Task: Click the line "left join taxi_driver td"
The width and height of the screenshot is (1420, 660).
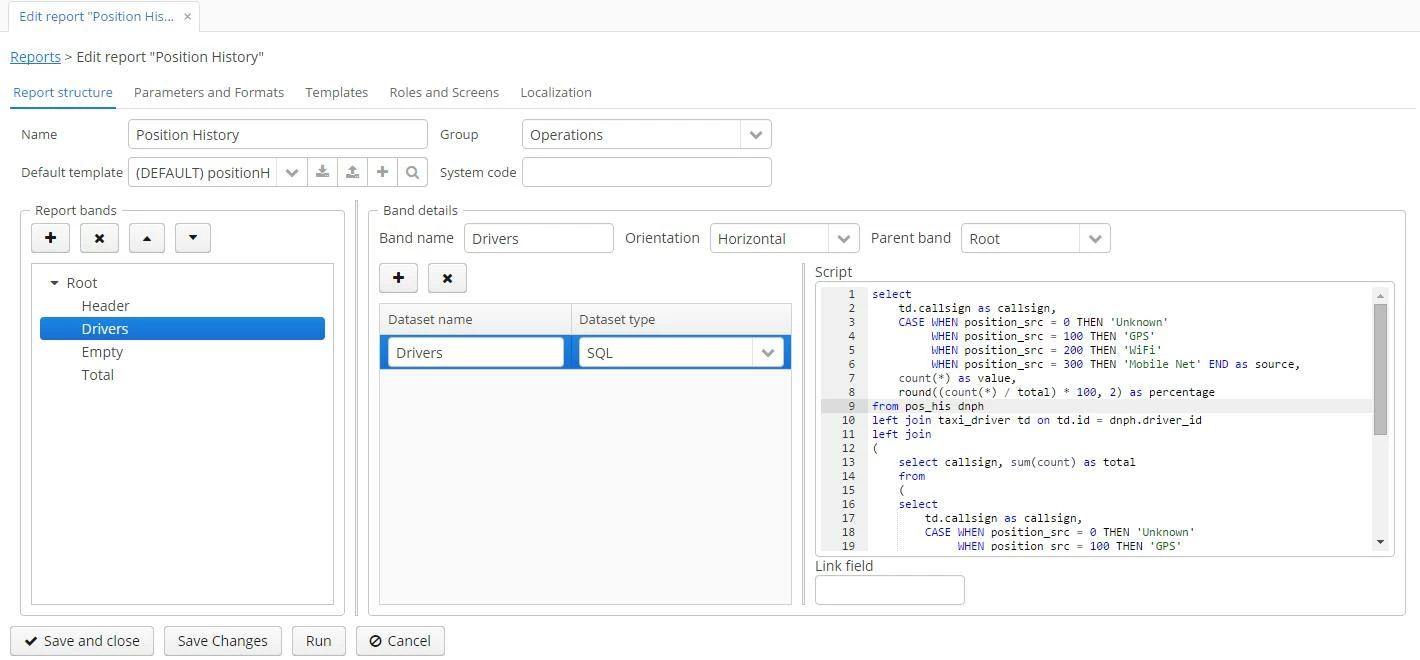Action: coord(1037,420)
